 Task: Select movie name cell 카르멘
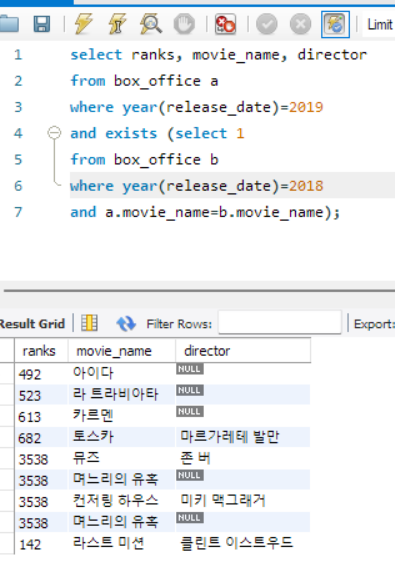pos(122,415)
